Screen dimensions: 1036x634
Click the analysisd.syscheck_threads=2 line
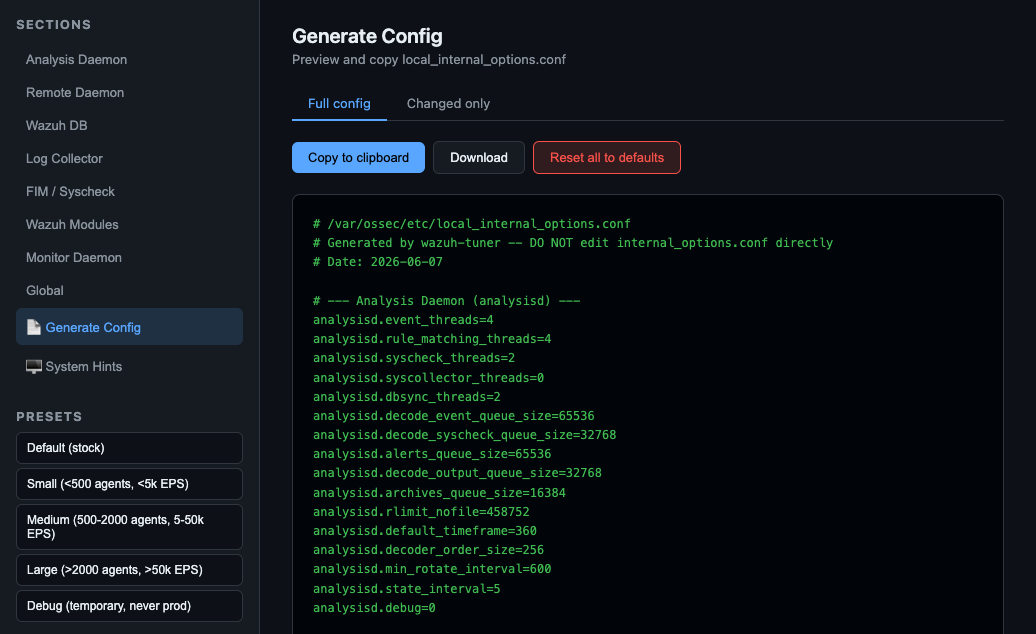pyautogui.click(x=414, y=358)
